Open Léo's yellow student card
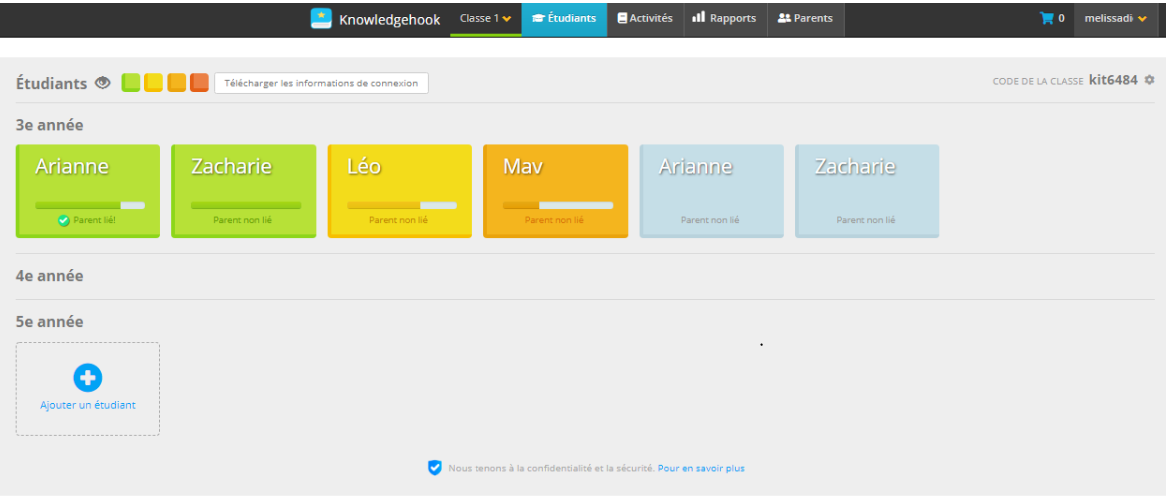Image resolution: width=1166 pixels, height=496 pixels. (x=400, y=191)
